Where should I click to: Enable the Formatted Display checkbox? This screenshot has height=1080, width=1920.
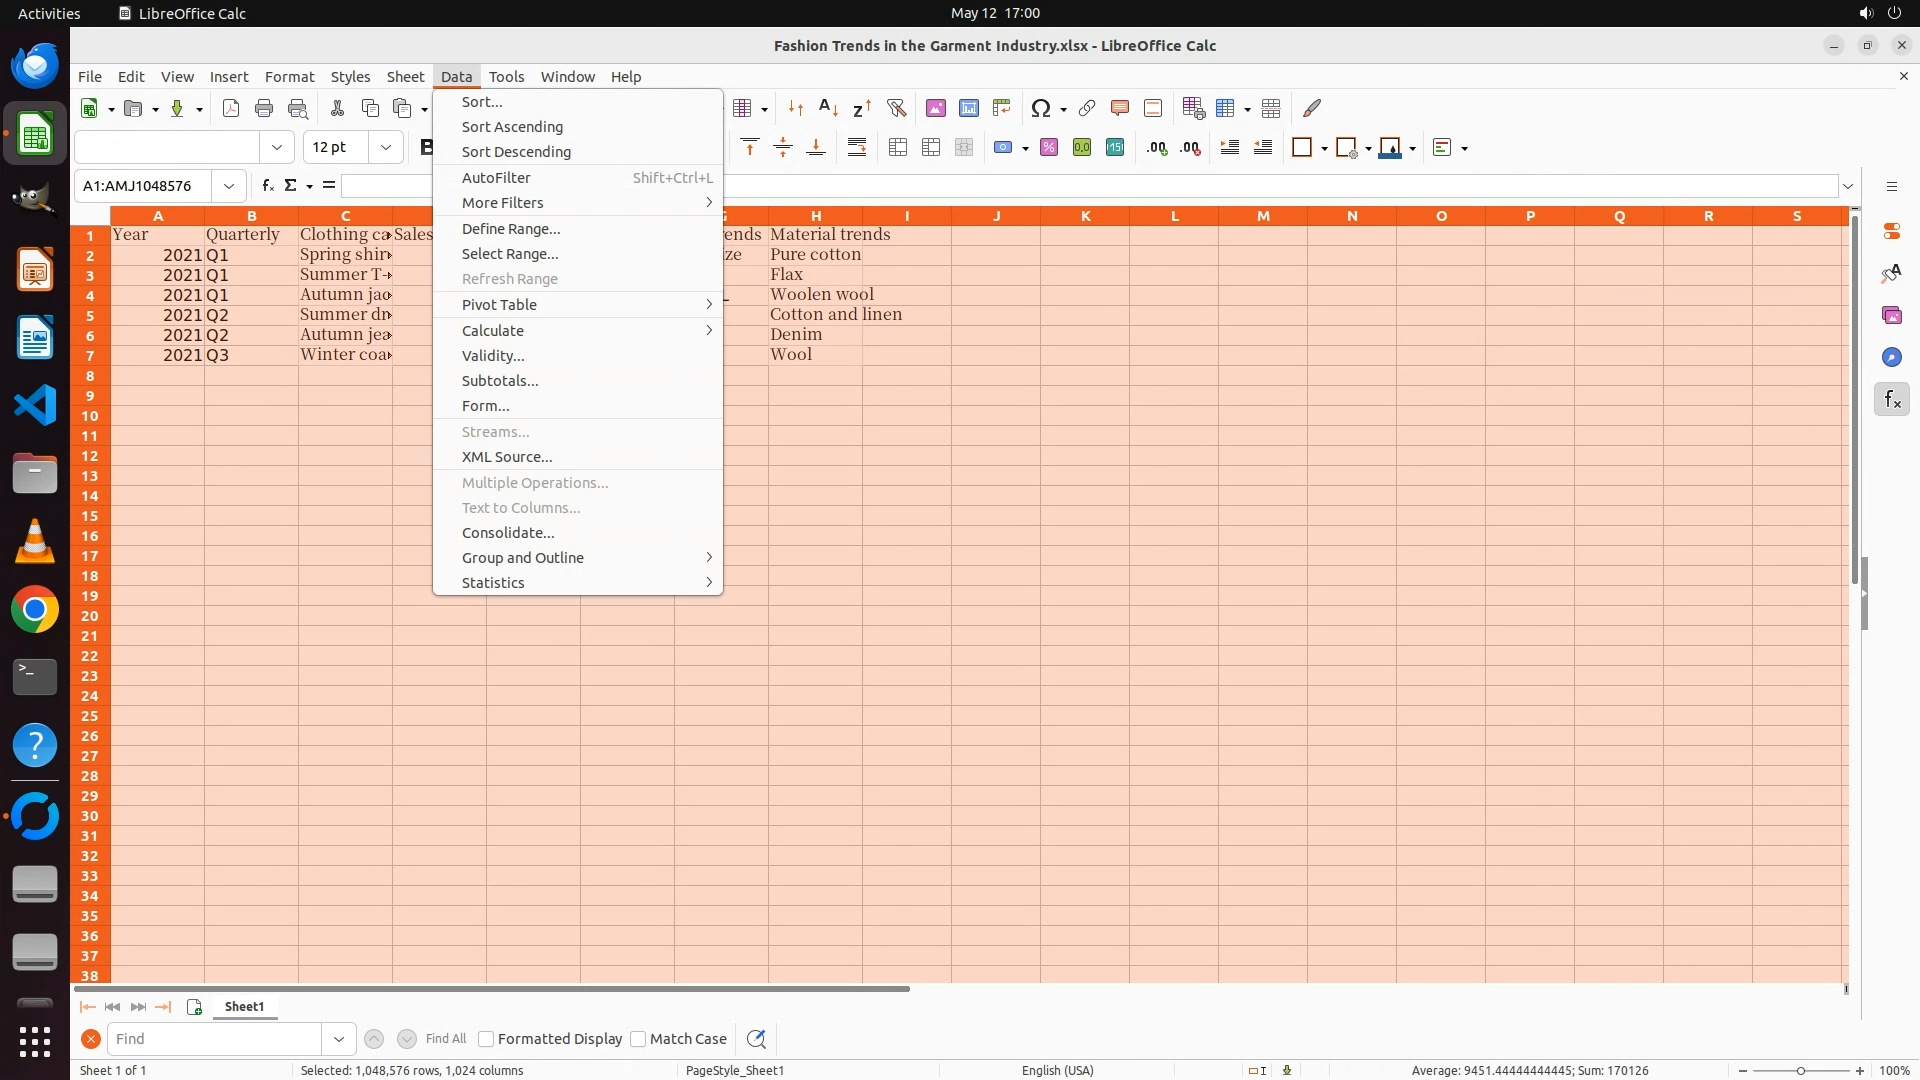pyautogui.click(x=486, y=1039)
